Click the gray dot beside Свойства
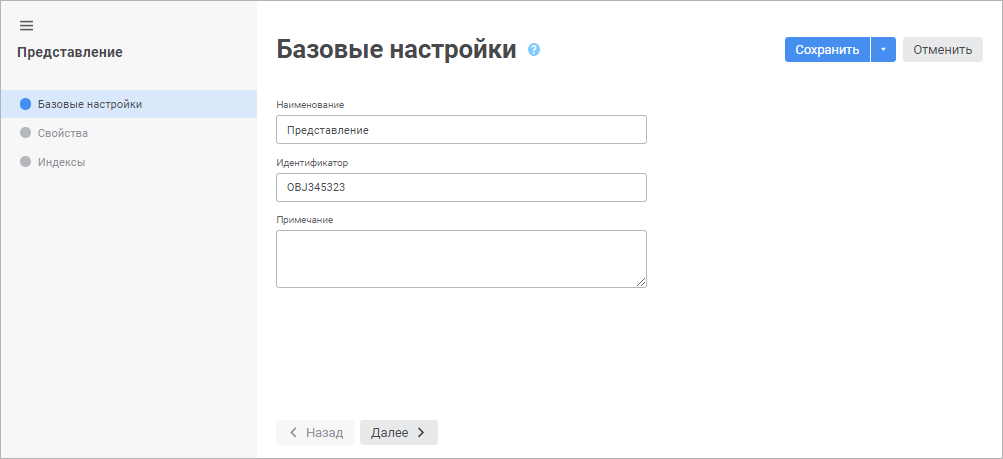 [26, 133]
